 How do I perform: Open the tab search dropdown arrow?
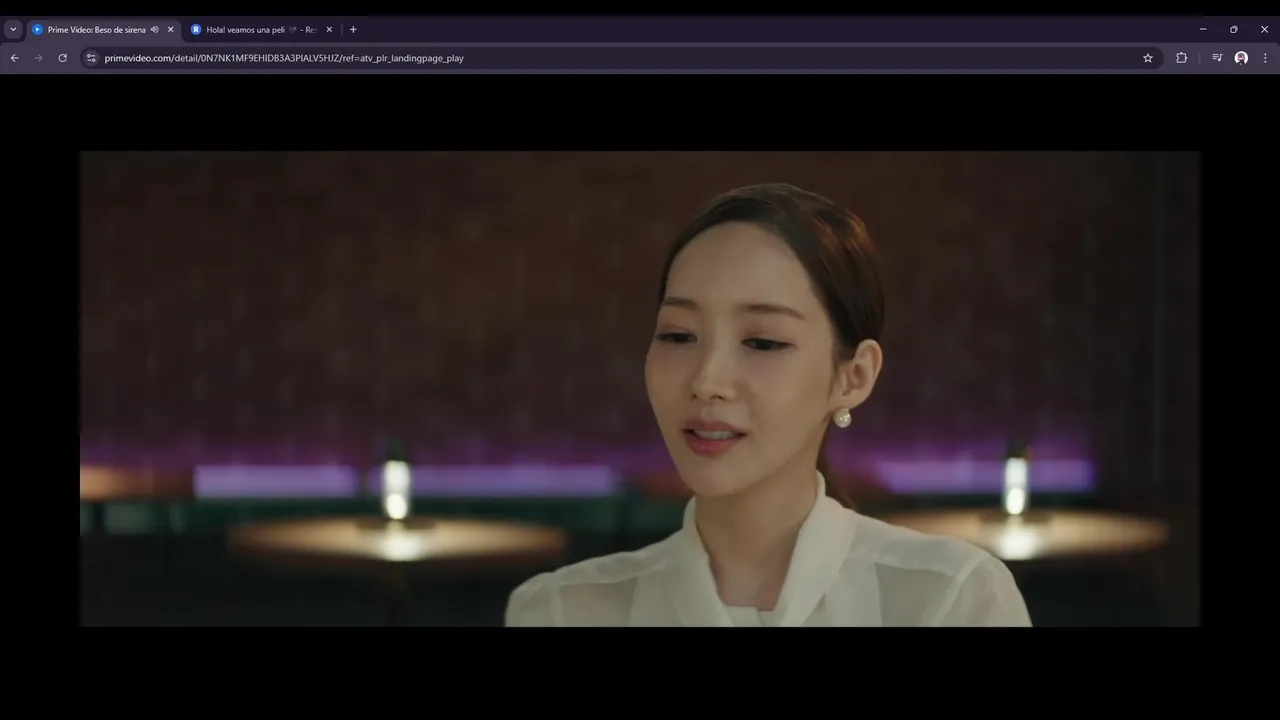(x=13, y=30)
